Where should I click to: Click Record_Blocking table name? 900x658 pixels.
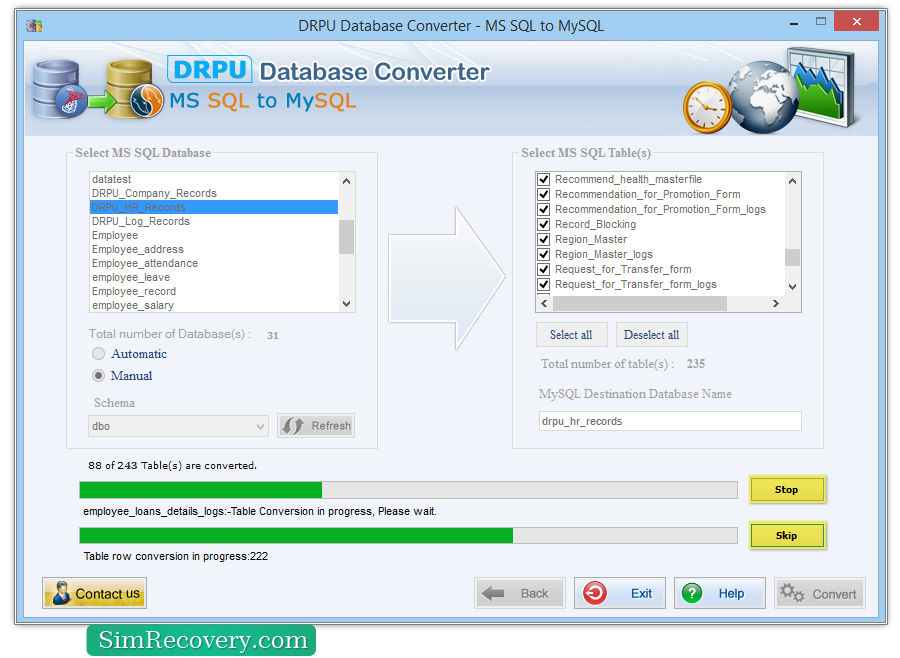(x=595, y=224)
